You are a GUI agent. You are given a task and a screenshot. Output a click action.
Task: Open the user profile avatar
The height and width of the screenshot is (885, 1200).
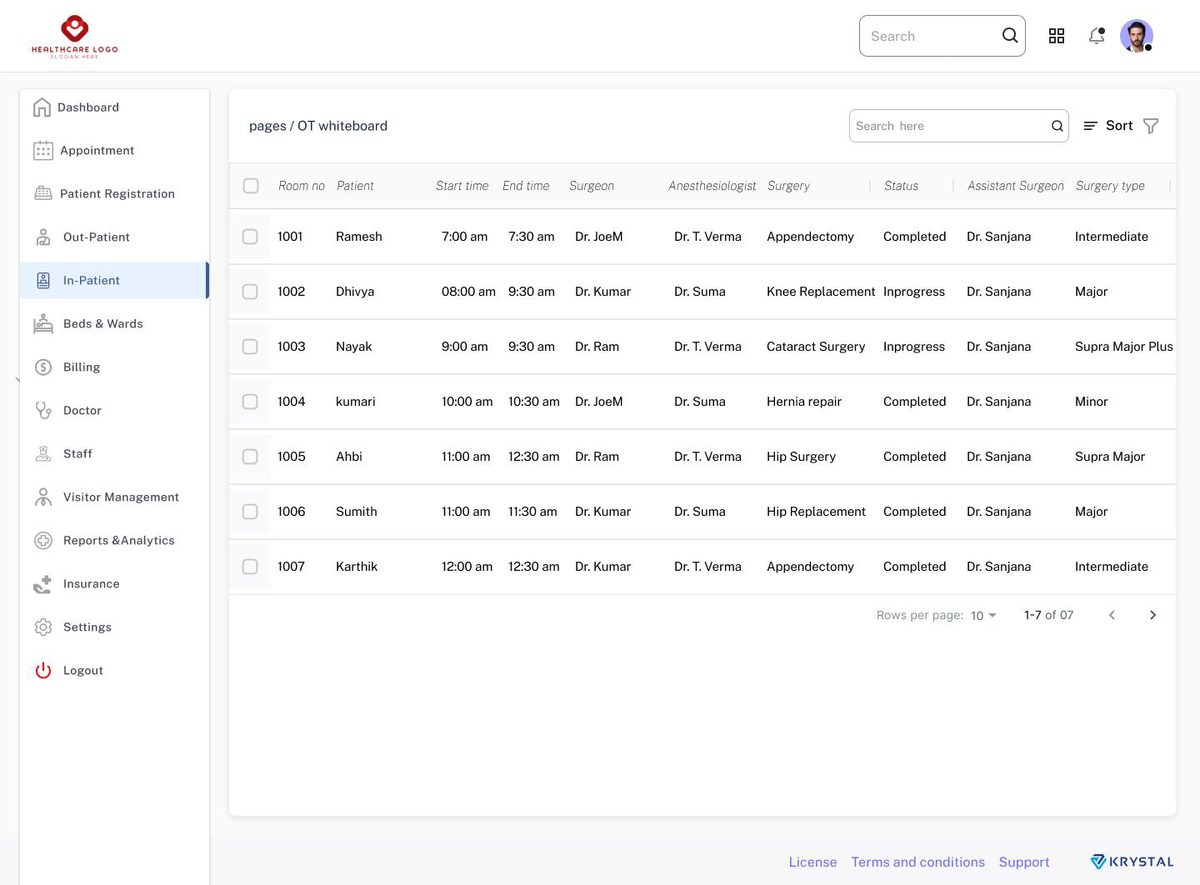1136,36
